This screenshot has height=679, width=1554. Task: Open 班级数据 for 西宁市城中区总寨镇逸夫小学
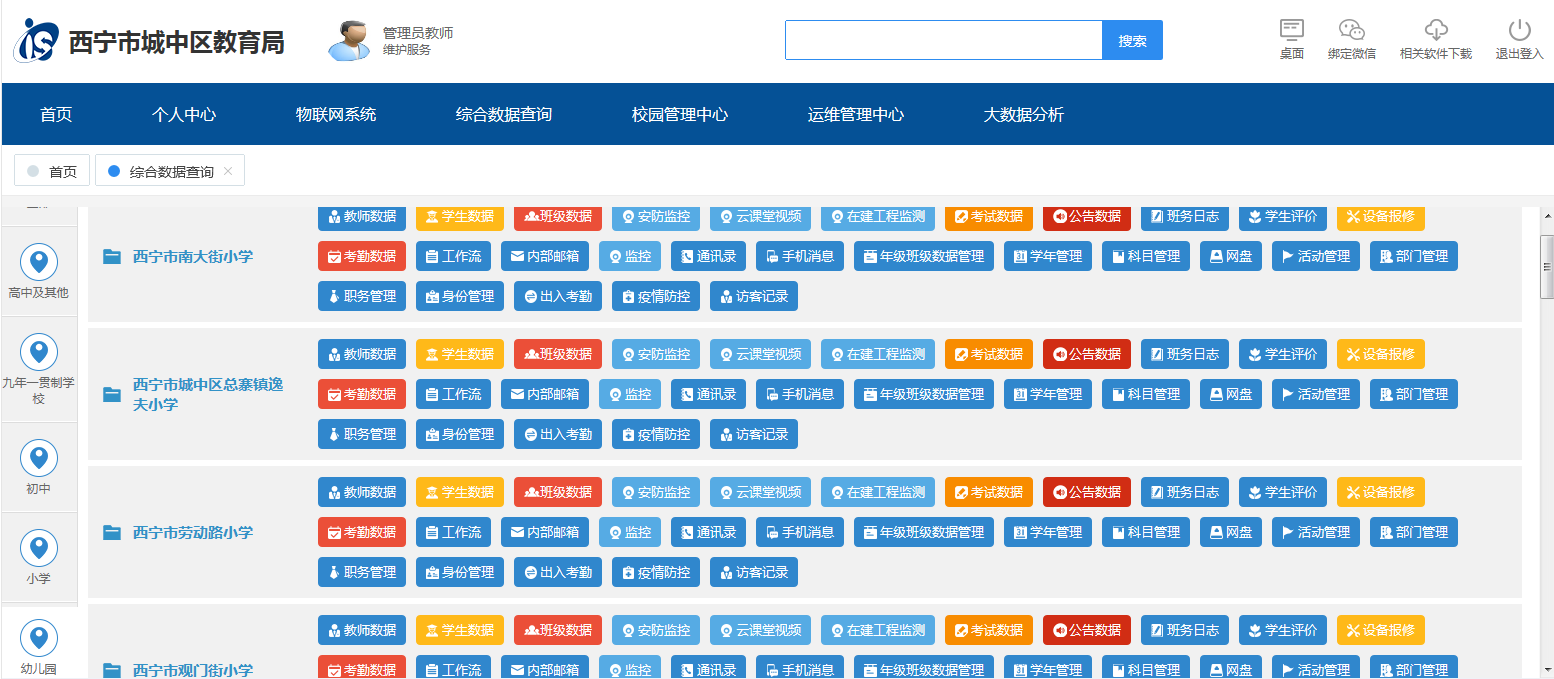click(x=558, y=354)
